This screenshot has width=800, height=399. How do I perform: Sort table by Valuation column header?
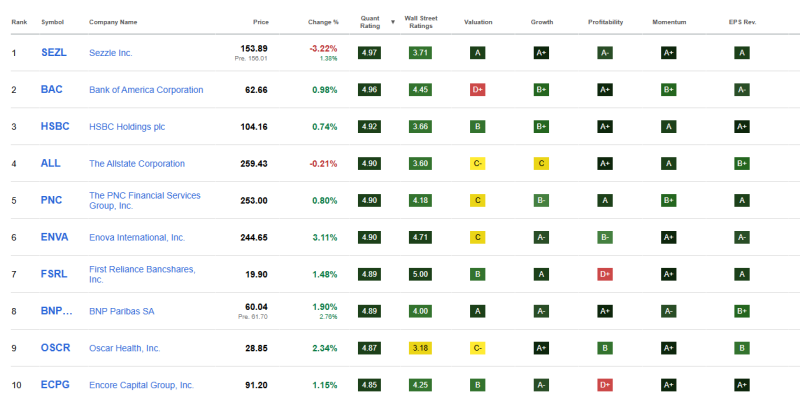tap(478, 22)
